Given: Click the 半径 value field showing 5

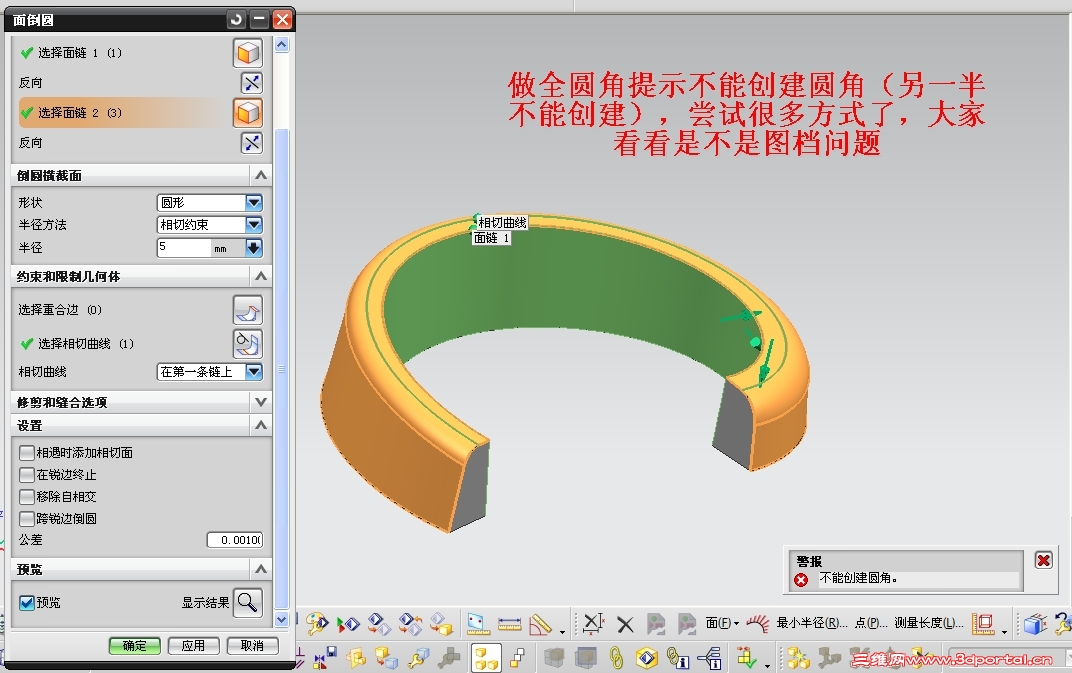Looking at the screenshot, I should pyautogui.click(x=184, y=248).
